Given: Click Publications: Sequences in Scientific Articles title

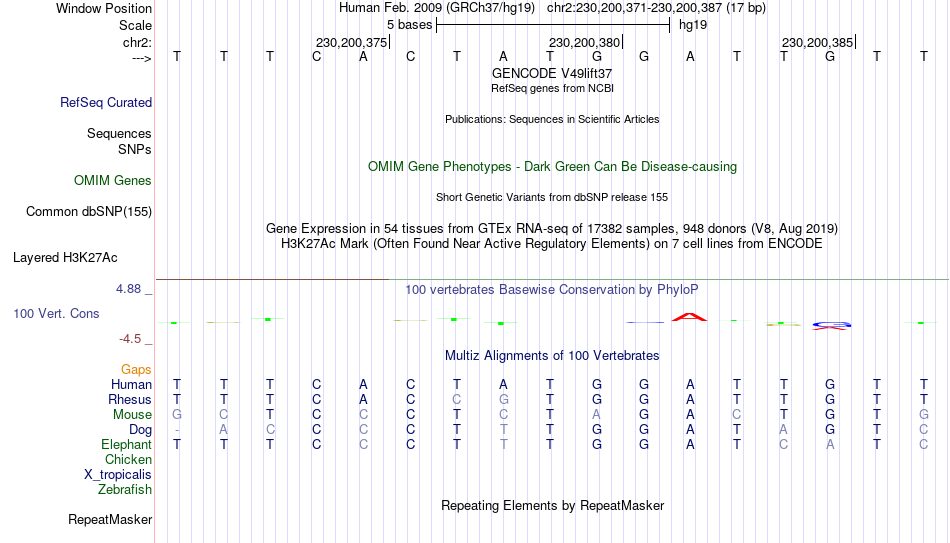Looking at the screenshot, I should (x=552, y=119).
